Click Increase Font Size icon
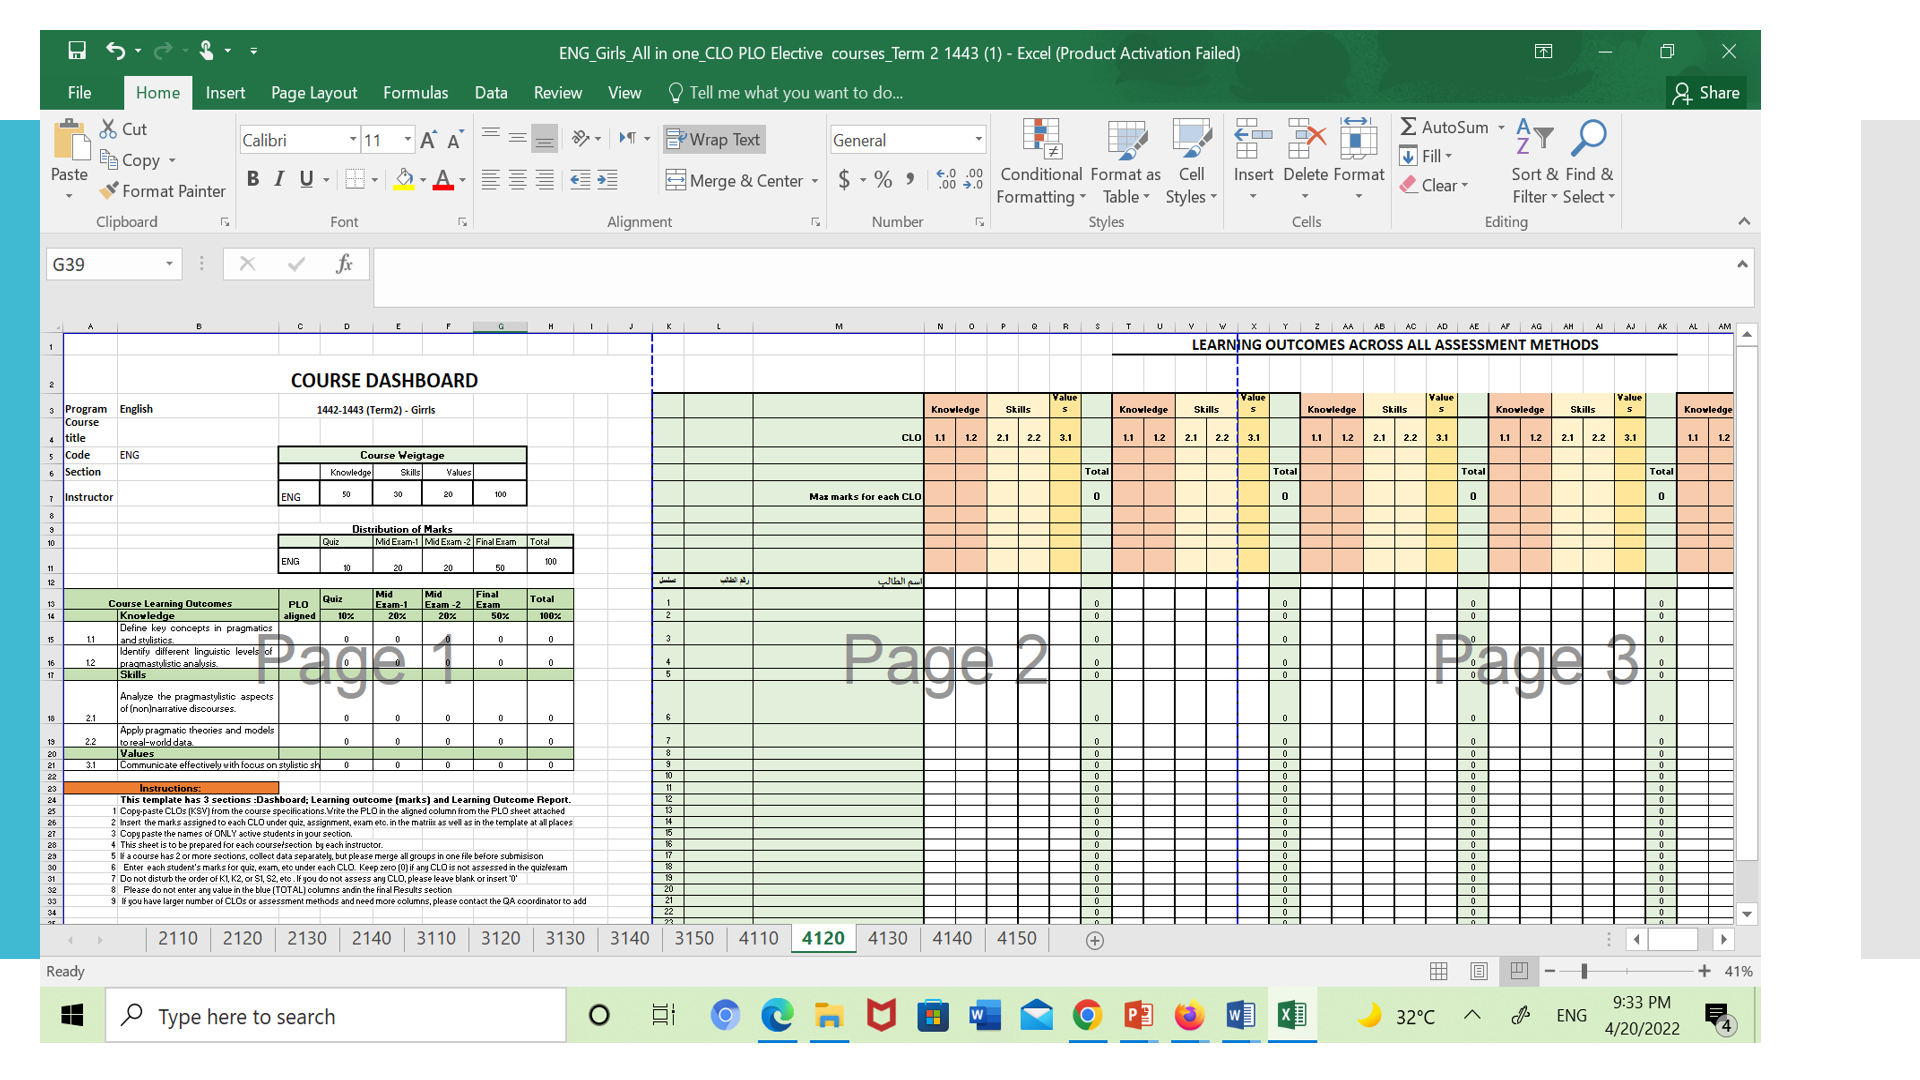This screenshot has width=1920, height=1080. click(x=428, y=140)
